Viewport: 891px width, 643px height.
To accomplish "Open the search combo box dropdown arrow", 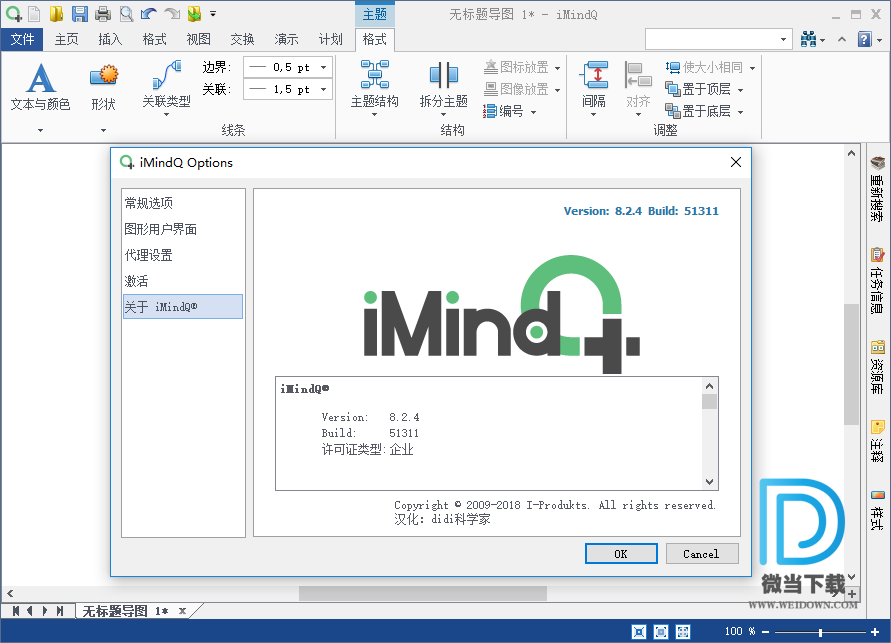I will [x=784, y=39].
